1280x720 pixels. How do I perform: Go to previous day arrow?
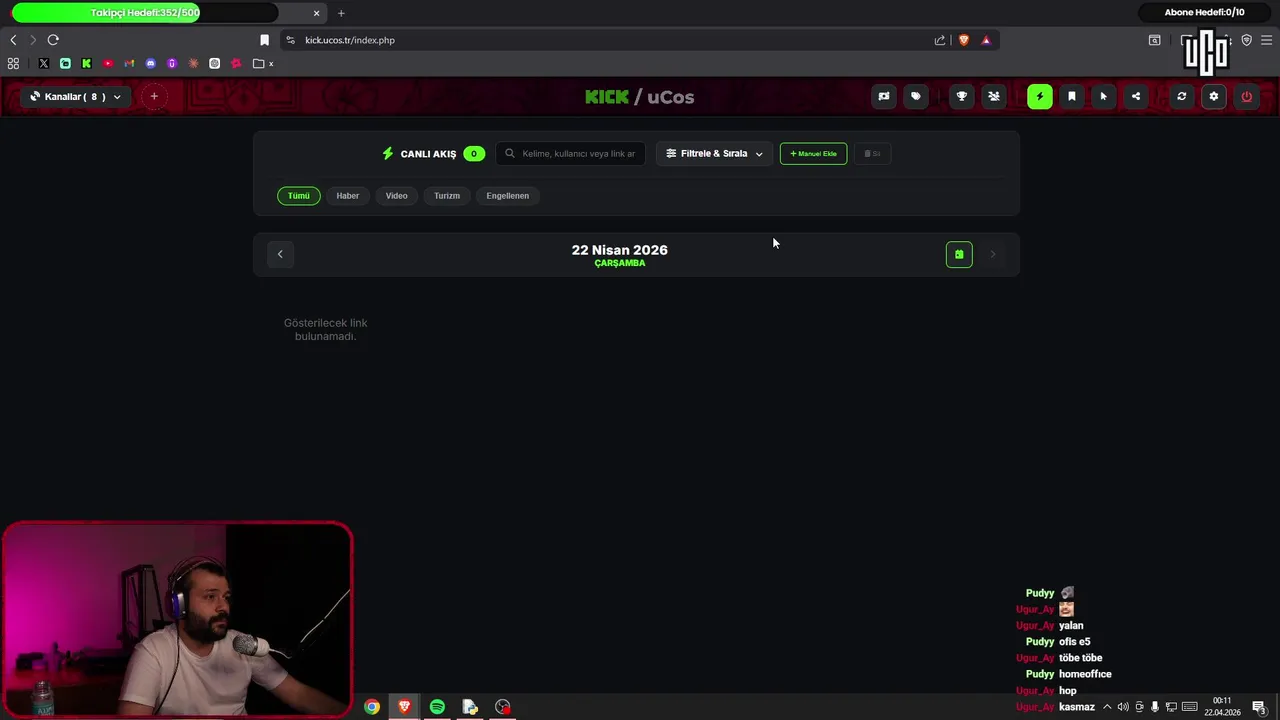point(280,254)
